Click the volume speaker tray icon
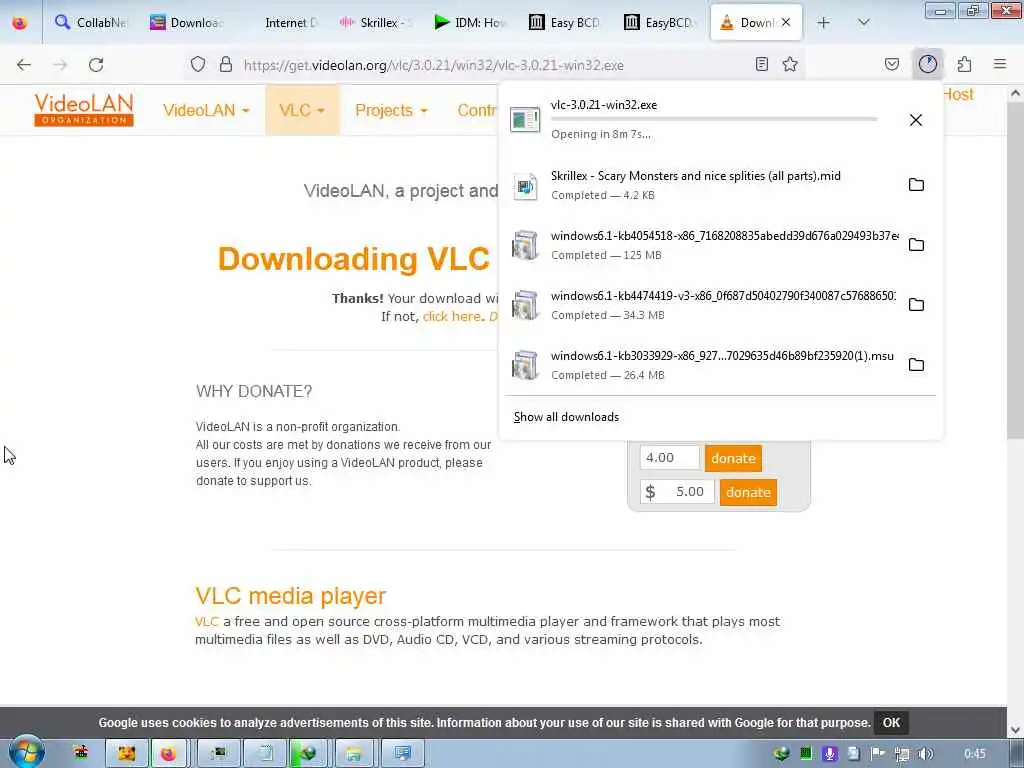The image size is (1024, 768). pyautogui.click(x=925, y=754)
